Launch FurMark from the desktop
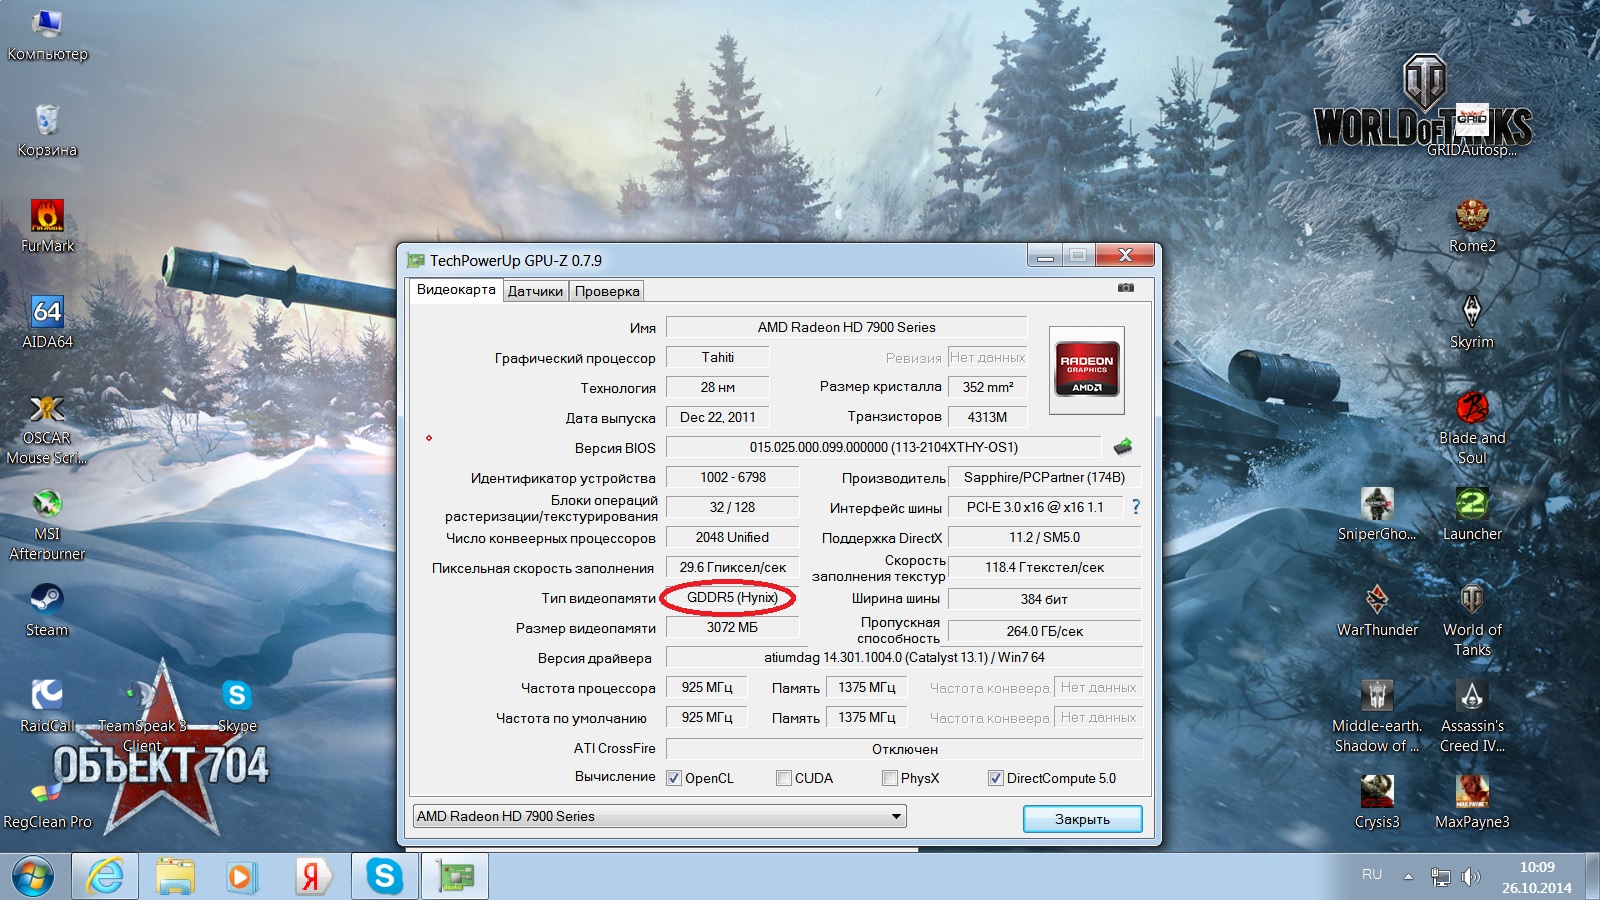 click(47, 226)
